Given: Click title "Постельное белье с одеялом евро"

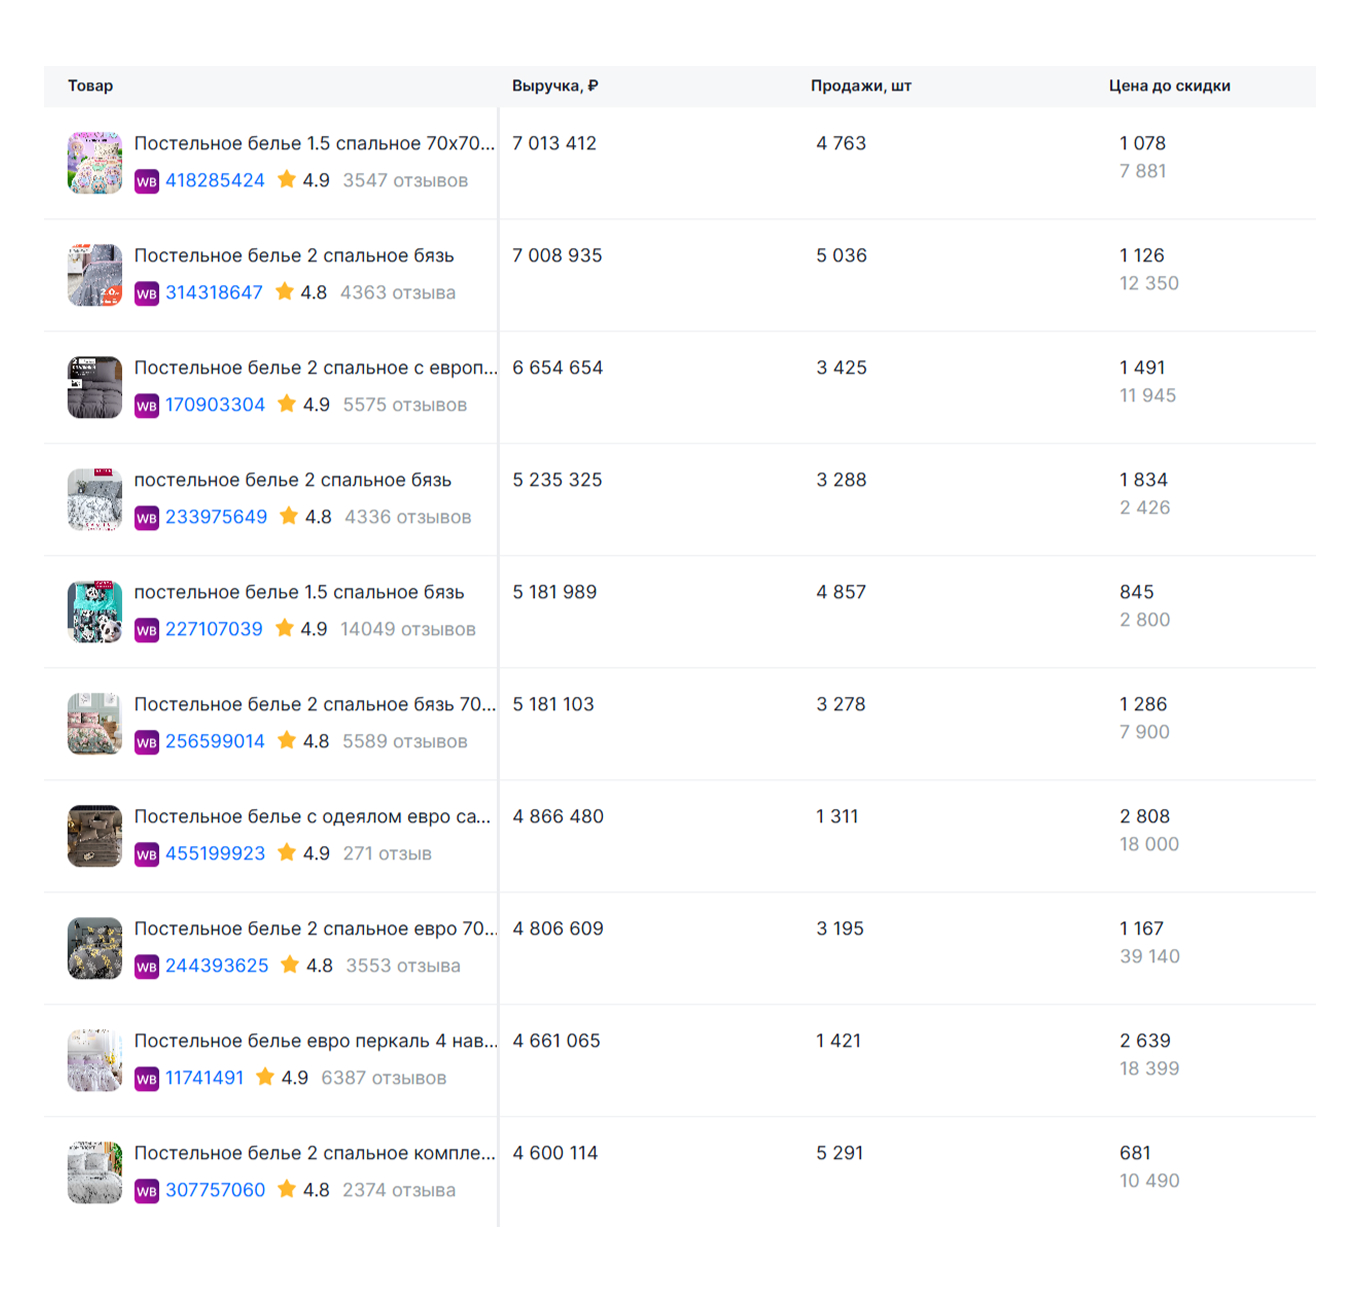Looking at the screenshot, I should [x=312, y=817].
